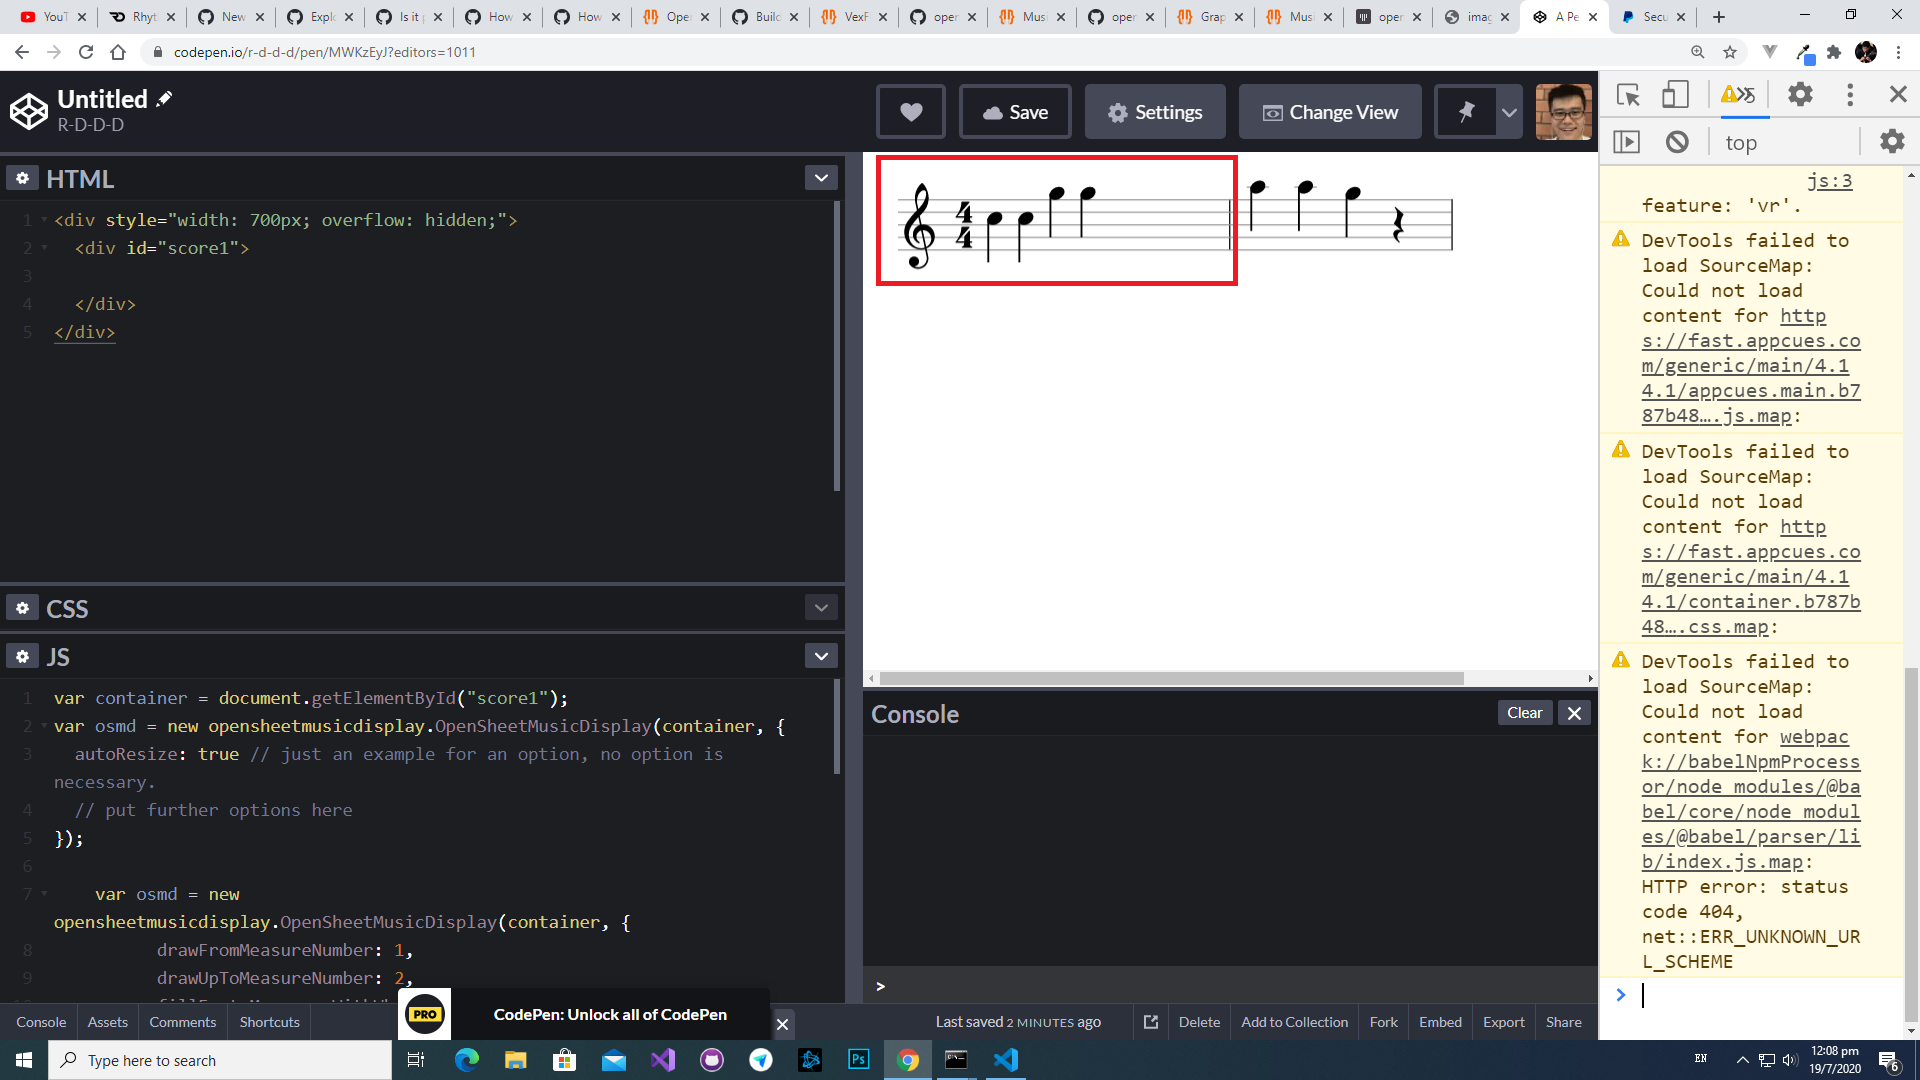Clear the DevTools console
The height and width of the screenshot is (1080, 1920).
click(1677, 142)
